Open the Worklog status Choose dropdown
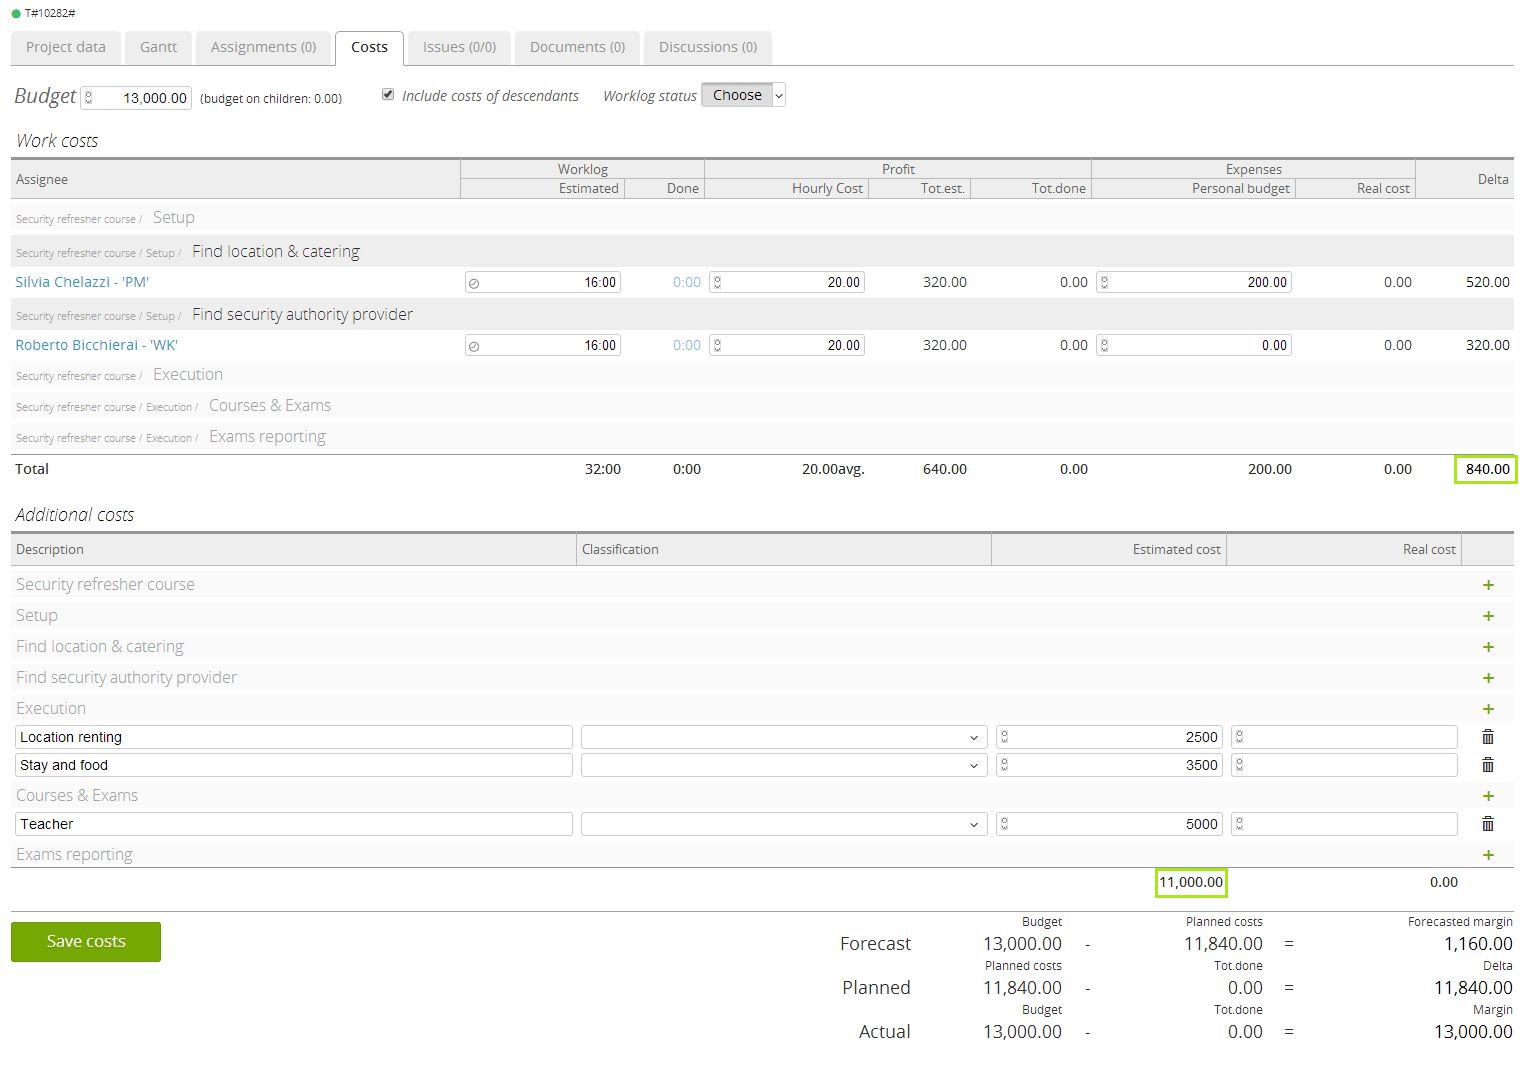The height and width of the screenshot is (1065, 1537). coord(743,95)
